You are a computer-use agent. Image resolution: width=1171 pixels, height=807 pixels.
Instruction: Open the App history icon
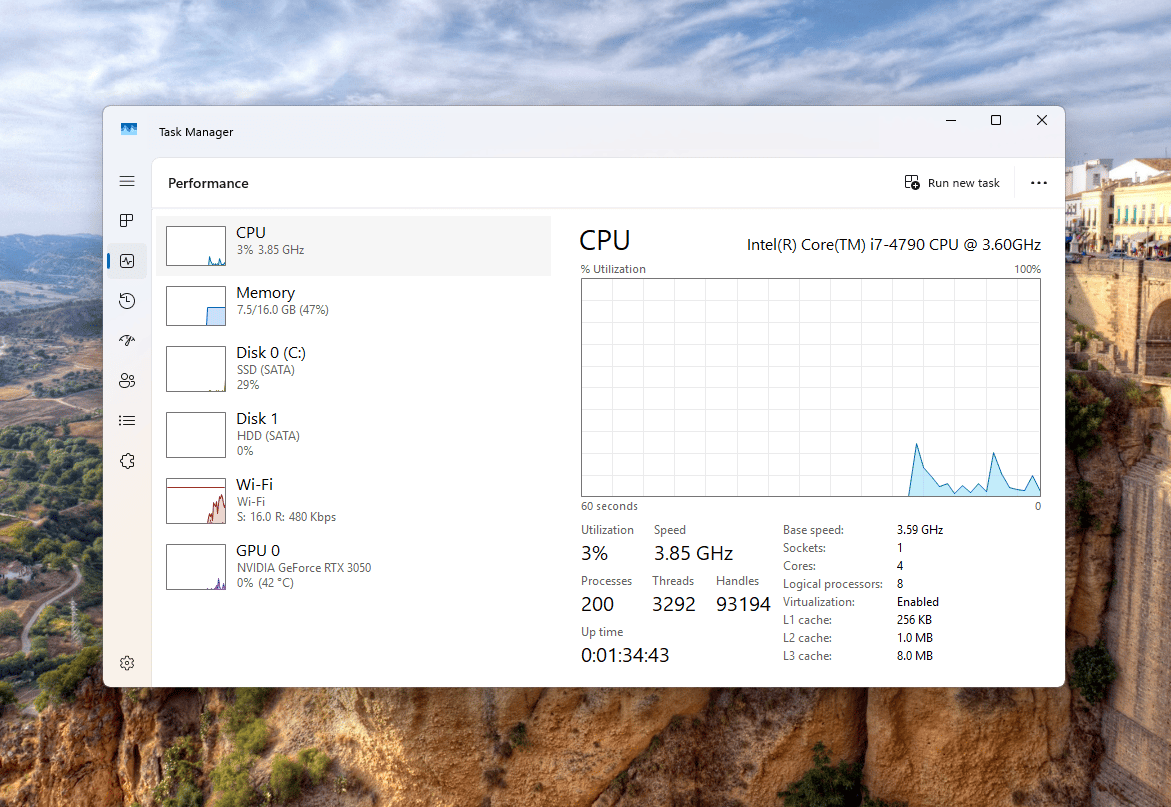pos(127,301)
